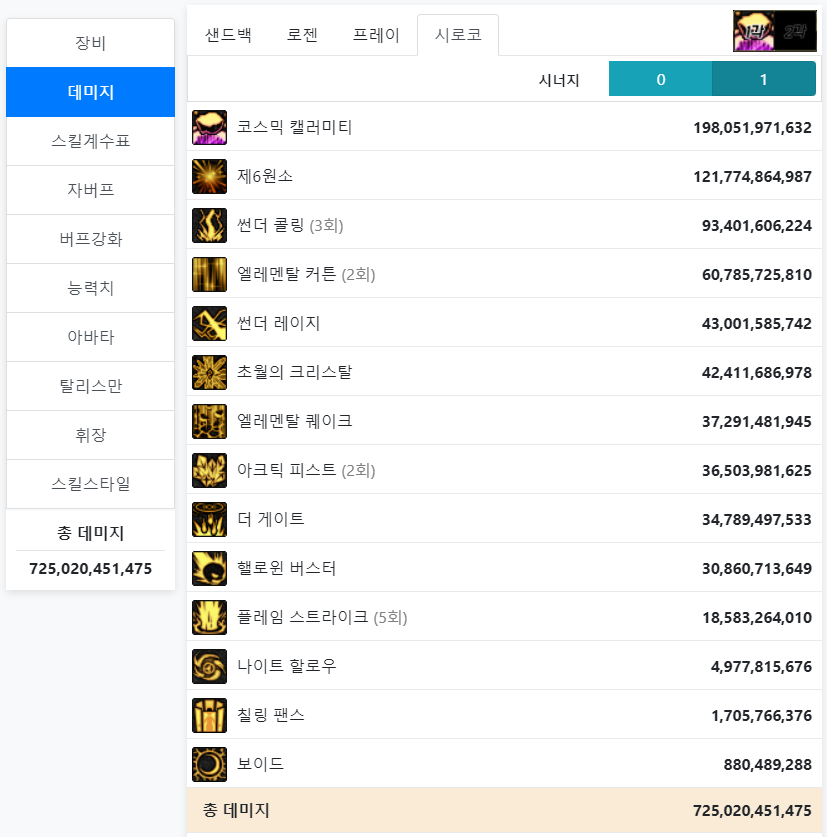Click the 제6원소 skill icon
Screen dimensions: 827x837
pyautogui.click(x=209, y=177)
